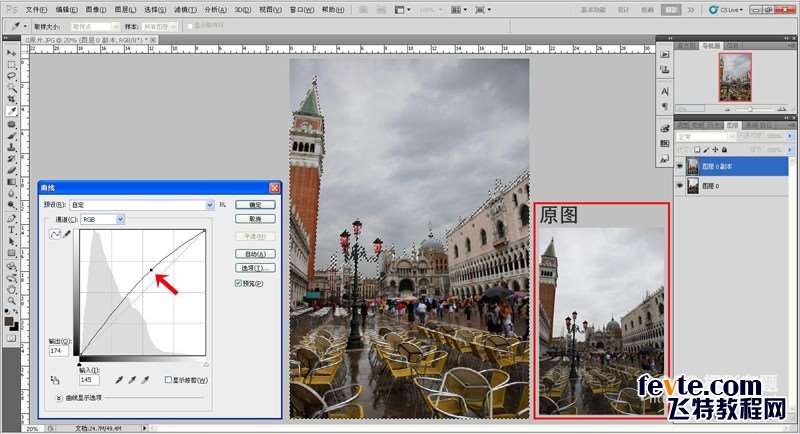800x434 pixels.
Task: Close the Curves dialog
Action: point(274,188)
